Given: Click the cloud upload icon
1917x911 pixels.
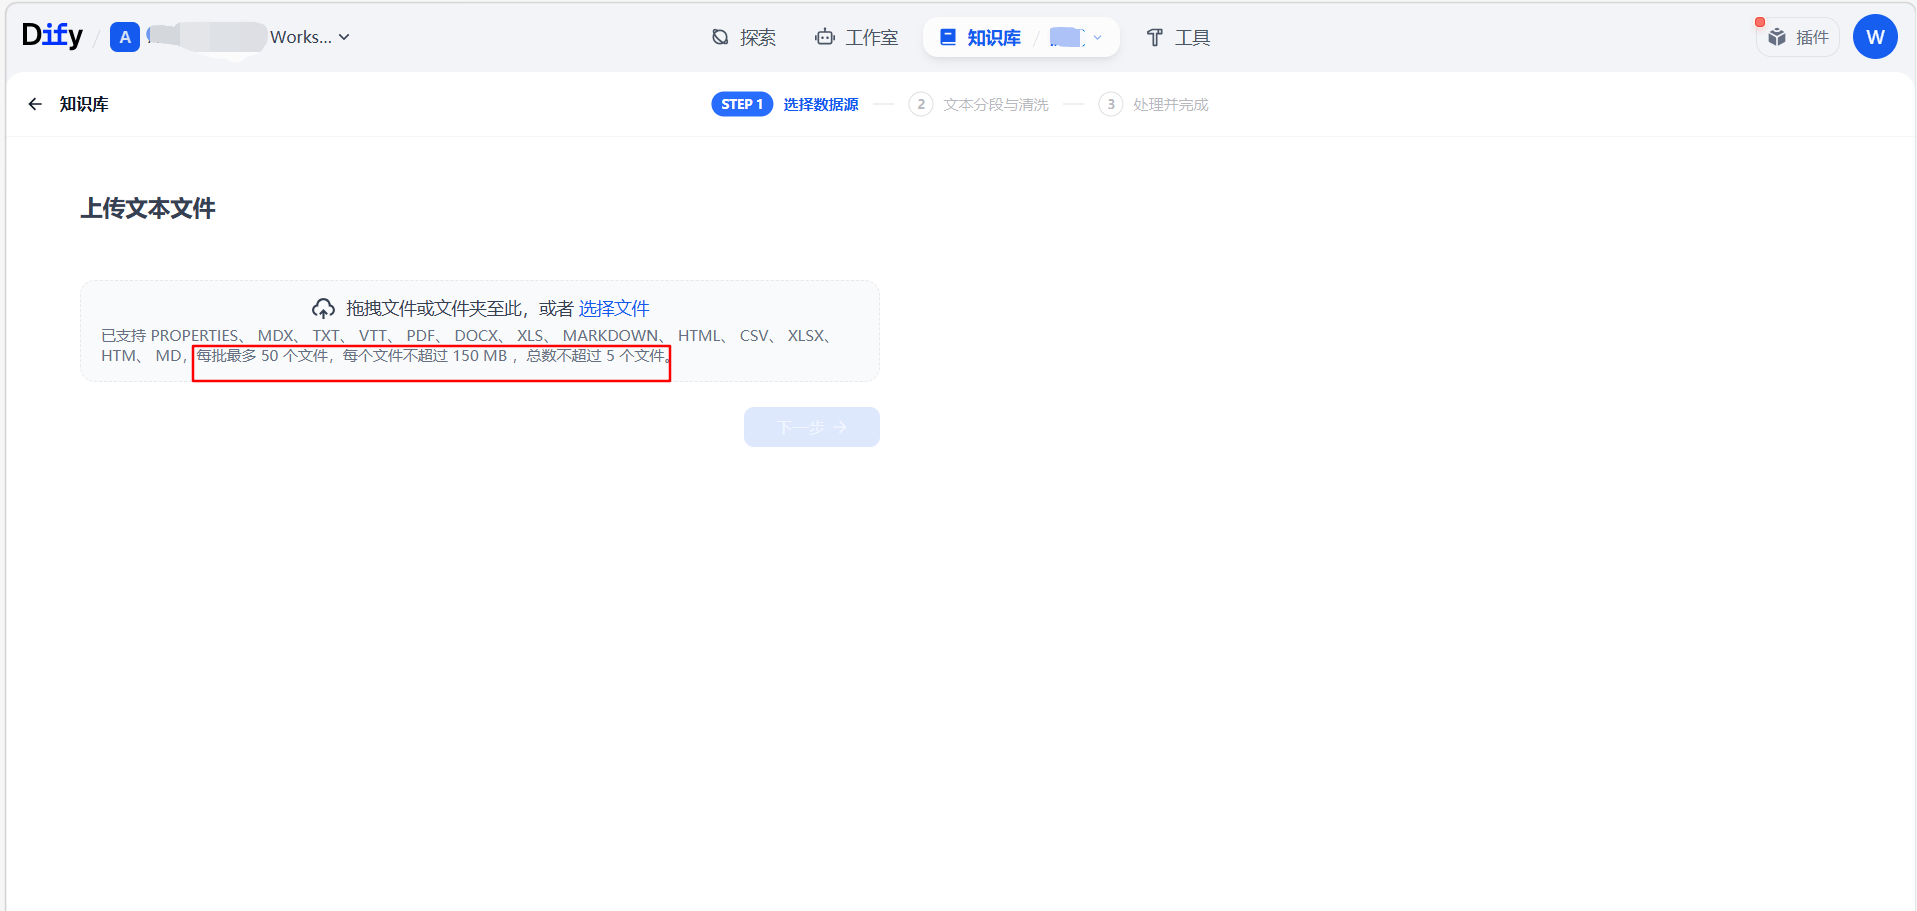Looking at the screenshot, I should [x=323, y=308].
